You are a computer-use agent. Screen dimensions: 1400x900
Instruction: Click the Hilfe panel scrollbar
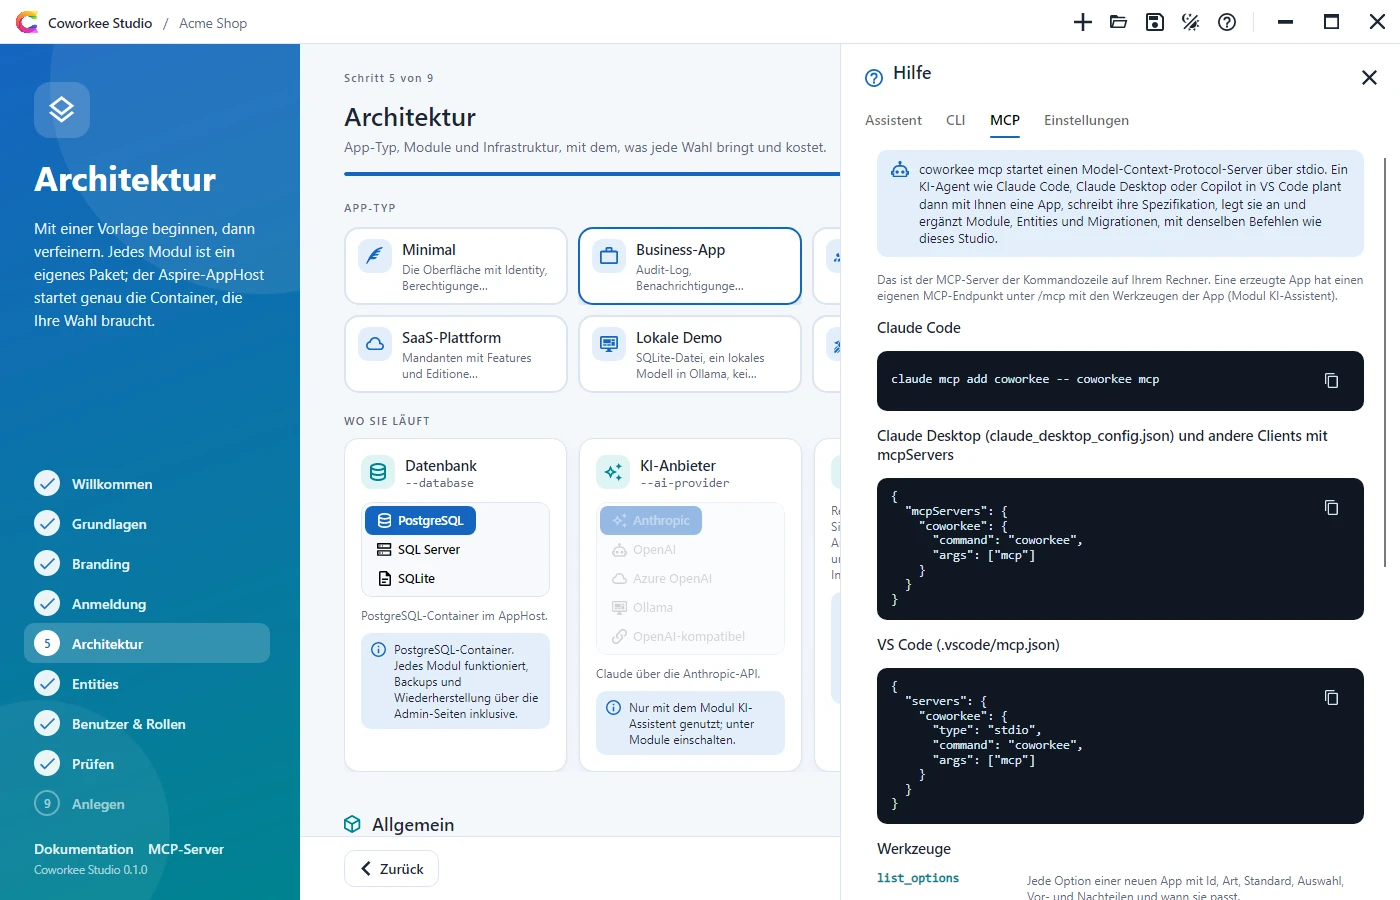[1385, 362]
